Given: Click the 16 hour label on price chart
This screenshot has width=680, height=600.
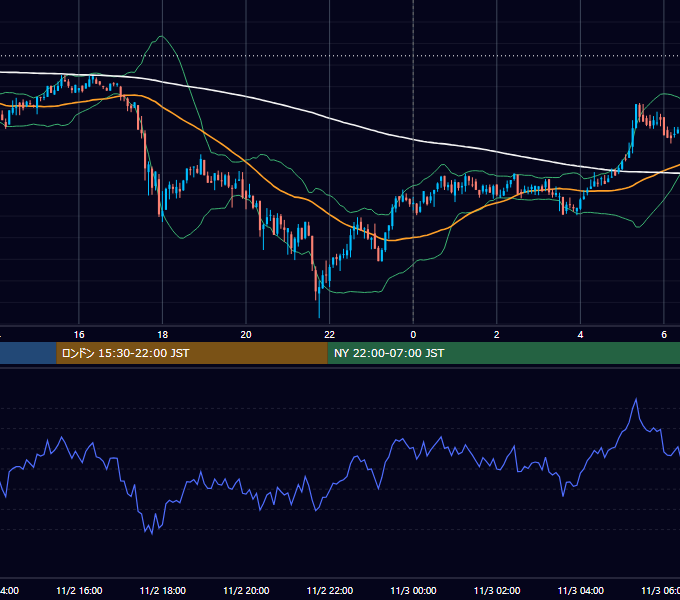Looking at the screenshot, I should coord(79,335).
